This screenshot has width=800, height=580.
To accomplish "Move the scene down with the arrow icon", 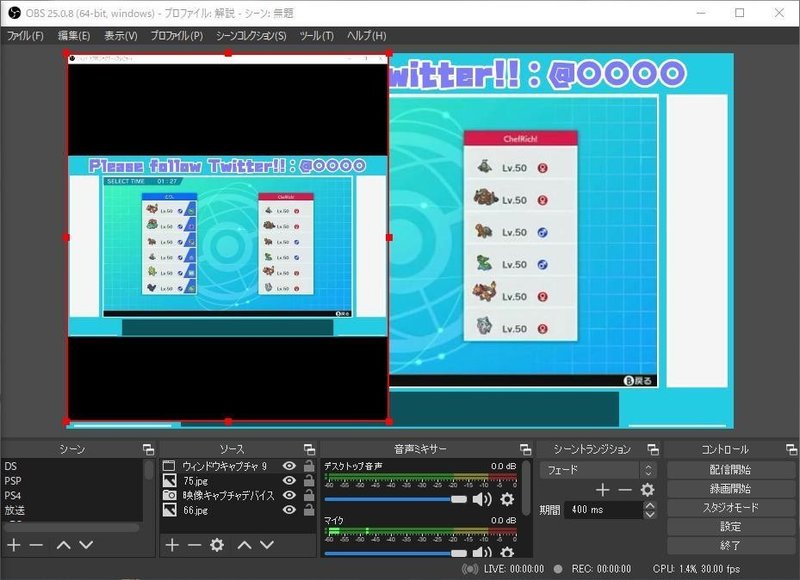I will [86, 545].
